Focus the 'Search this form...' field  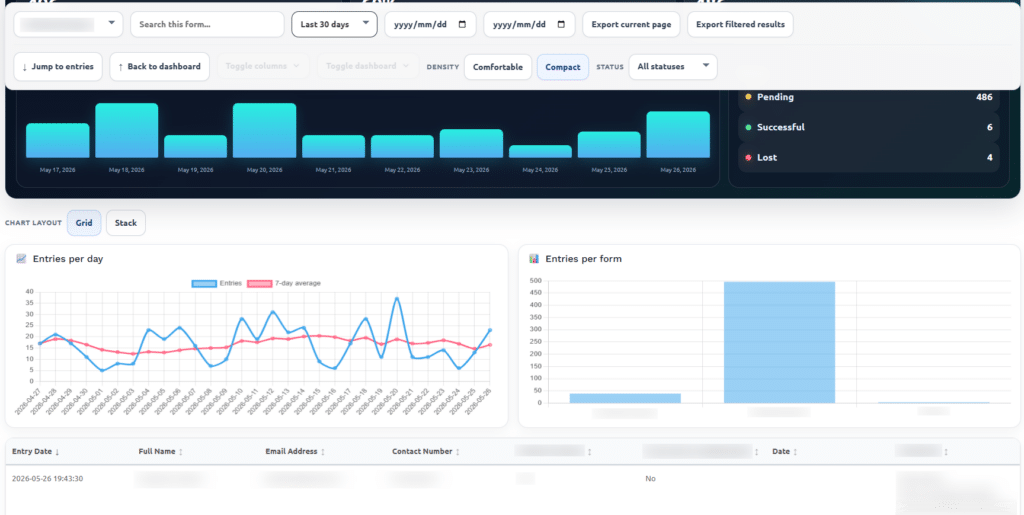207,24
